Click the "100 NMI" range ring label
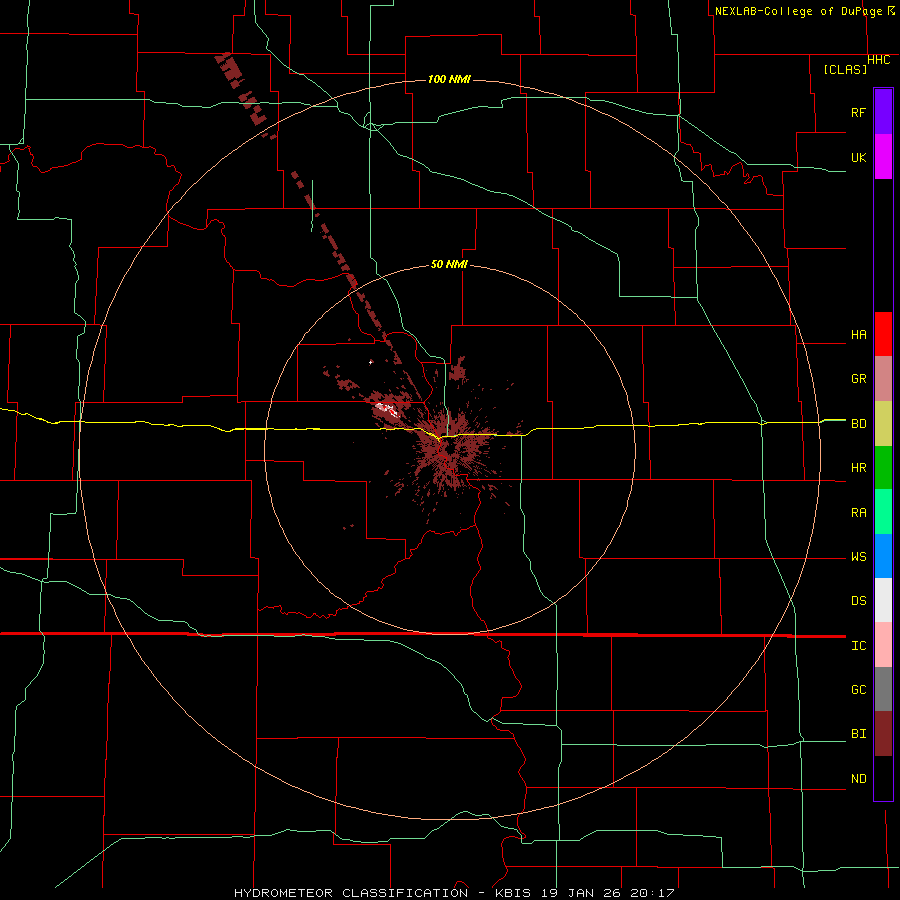This screenshot has height=900, width=900. click(449, 79)
